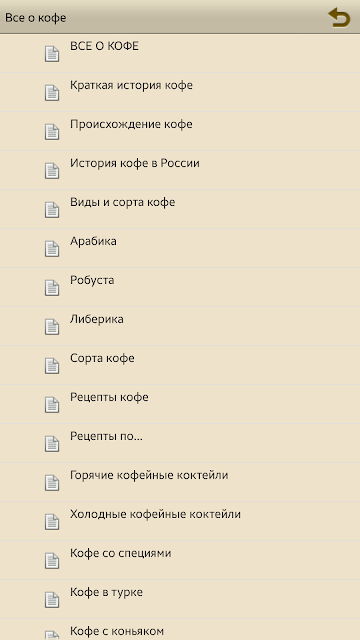Select История кофе в России

pyautogui.click(x=180, y=171)
